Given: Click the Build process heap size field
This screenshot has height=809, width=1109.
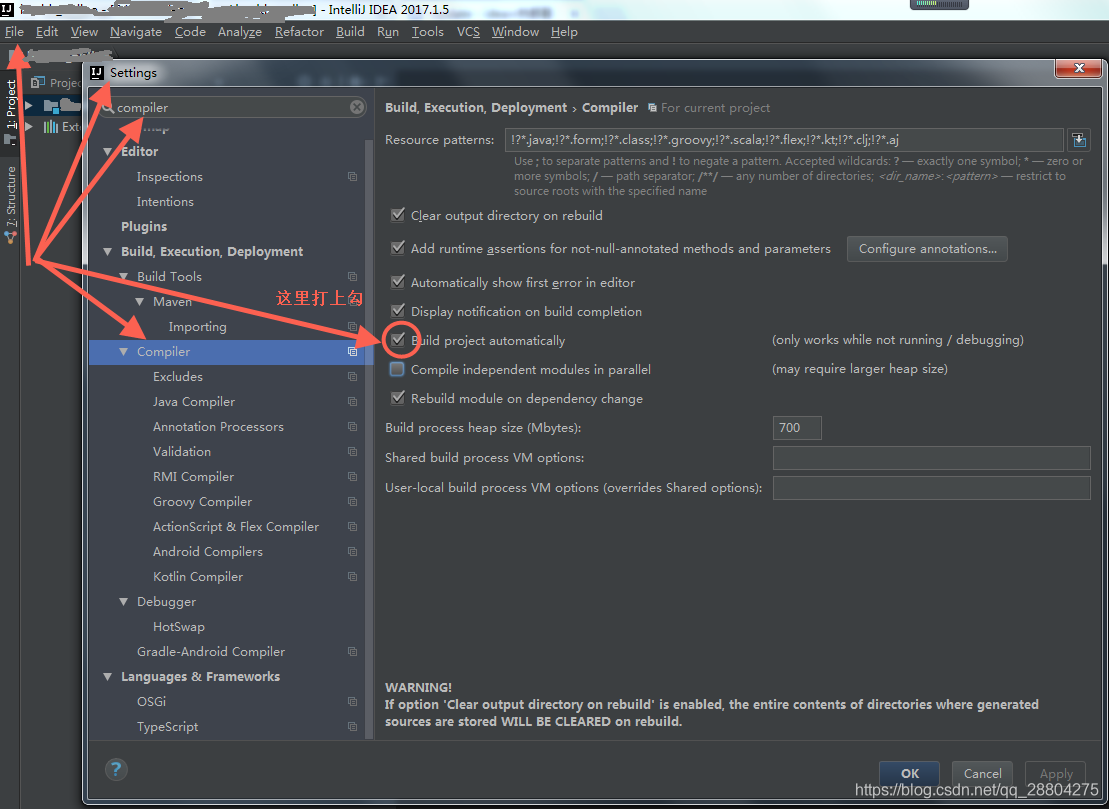Looking at the screenshot, I should tap(797, 428).
